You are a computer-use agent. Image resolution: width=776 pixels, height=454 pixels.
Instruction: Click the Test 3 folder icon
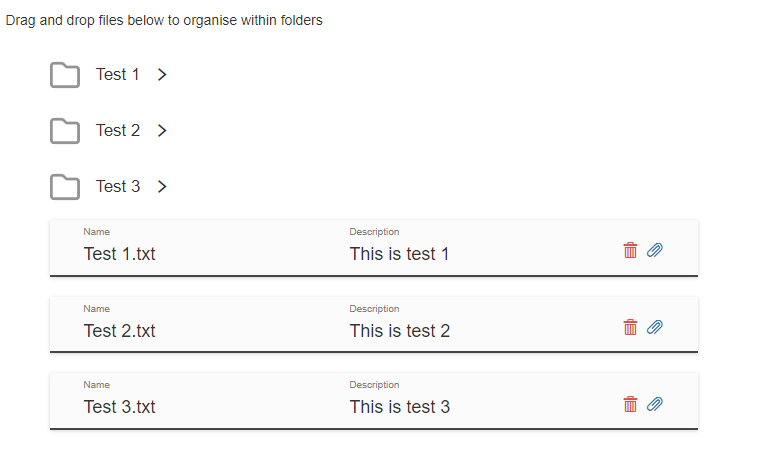click(65, 187)
